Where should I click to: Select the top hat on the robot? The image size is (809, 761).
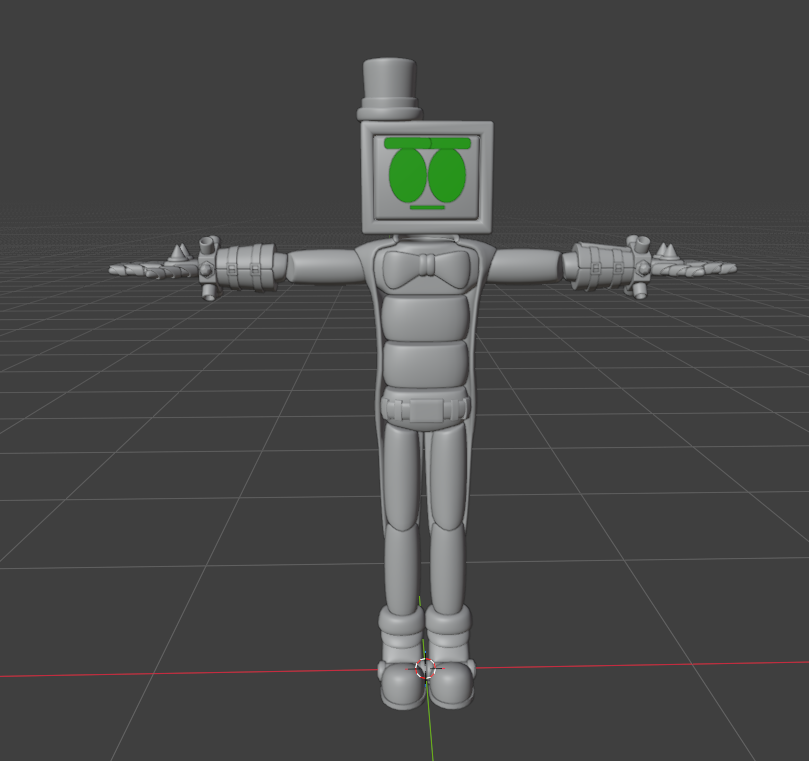390,89
